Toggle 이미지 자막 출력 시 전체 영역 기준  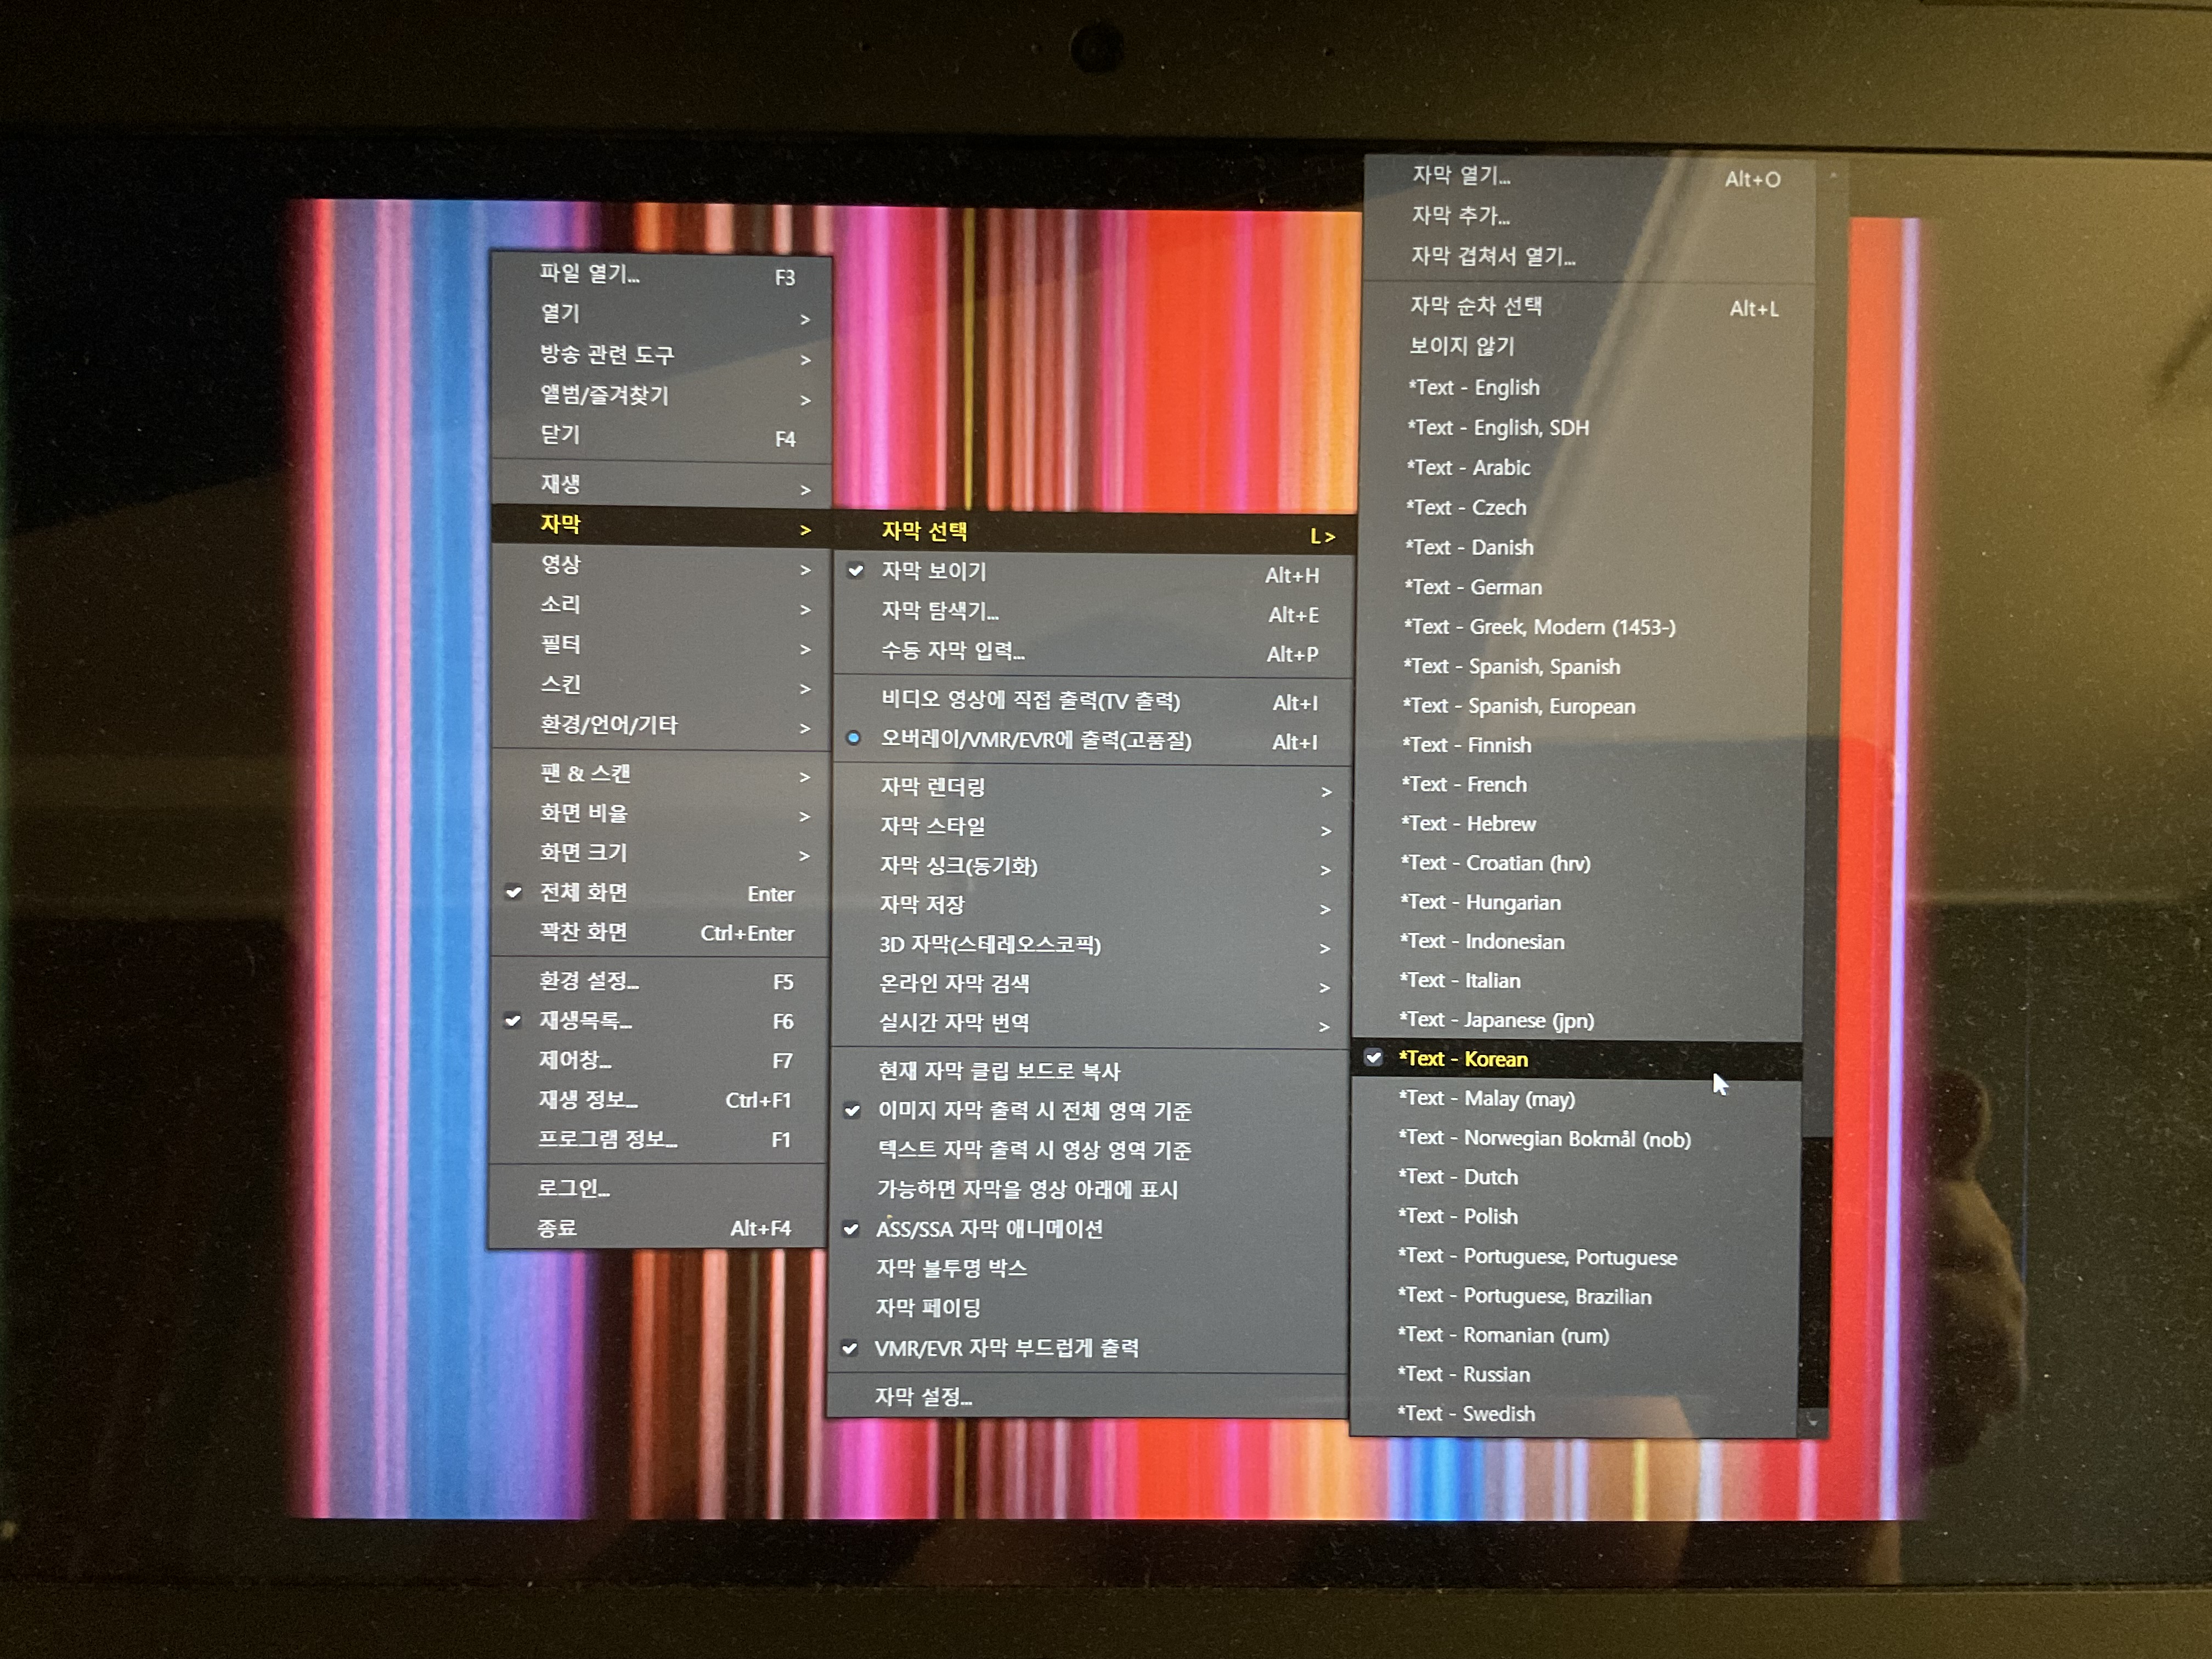pos(1089,1111)
